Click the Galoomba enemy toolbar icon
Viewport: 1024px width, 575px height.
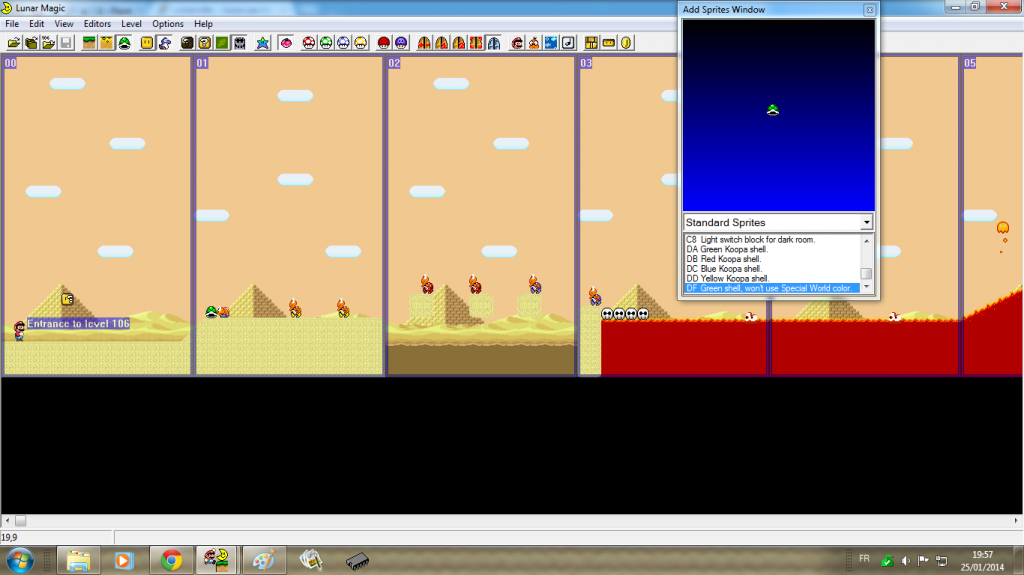(534, 43)
